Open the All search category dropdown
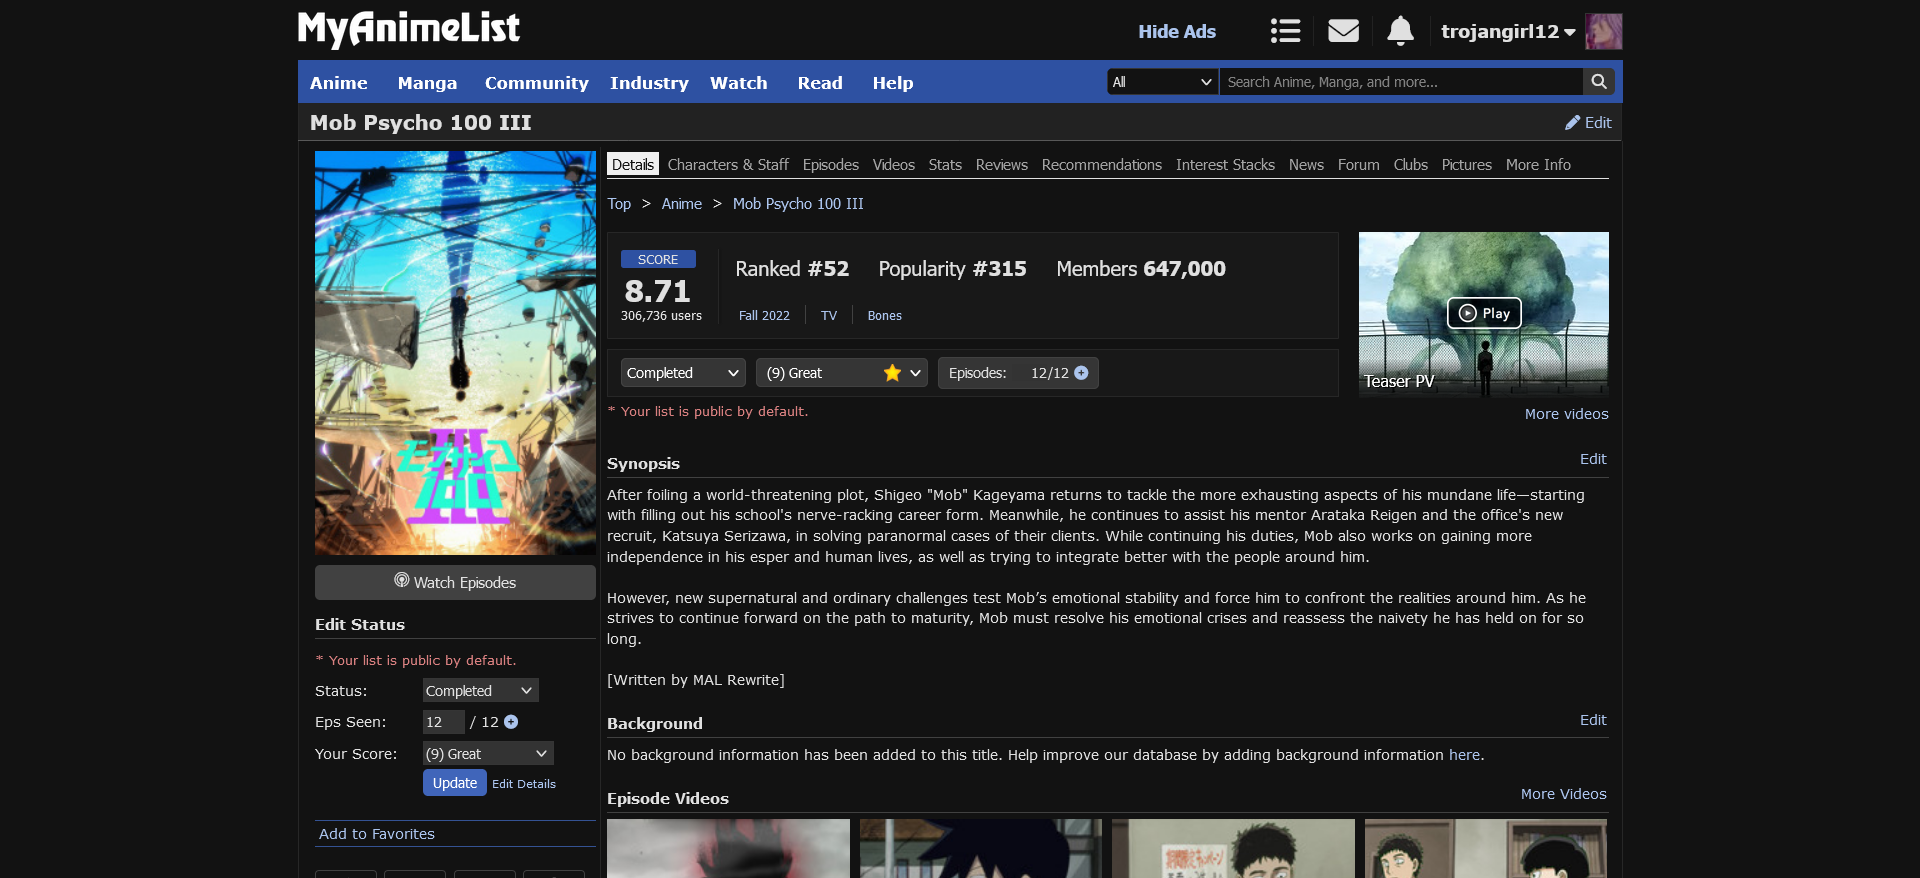Viewport: 1920px width, 878px height. click(1163, 82)
